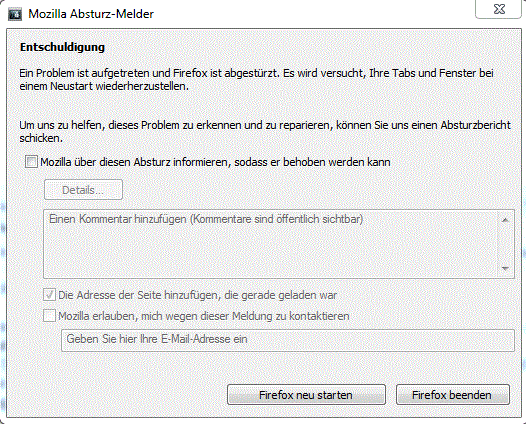Tick the checkbox to inform Mozilla about crash

31,162
